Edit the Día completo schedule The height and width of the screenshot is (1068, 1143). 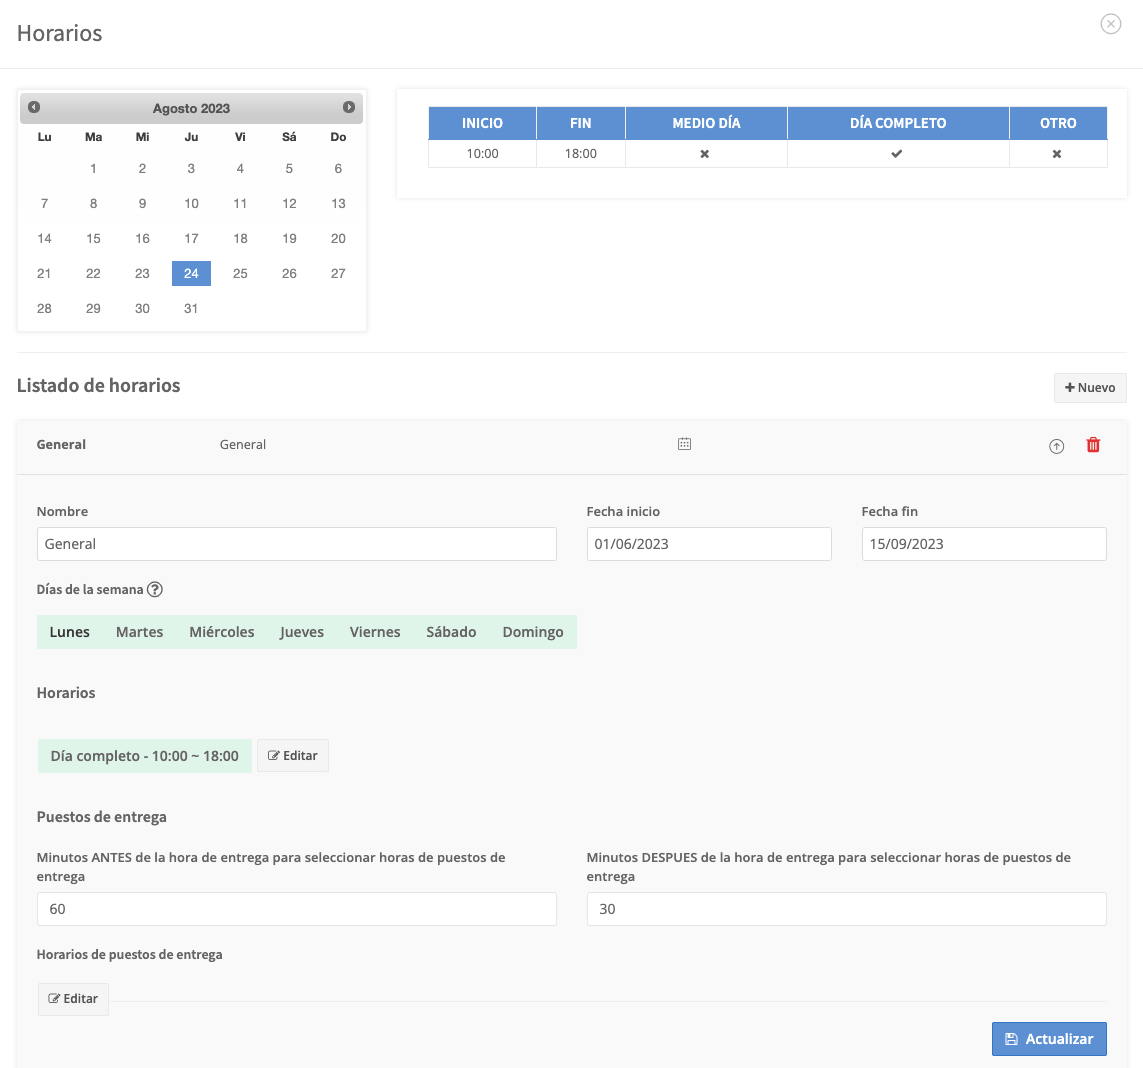[292, 755]
